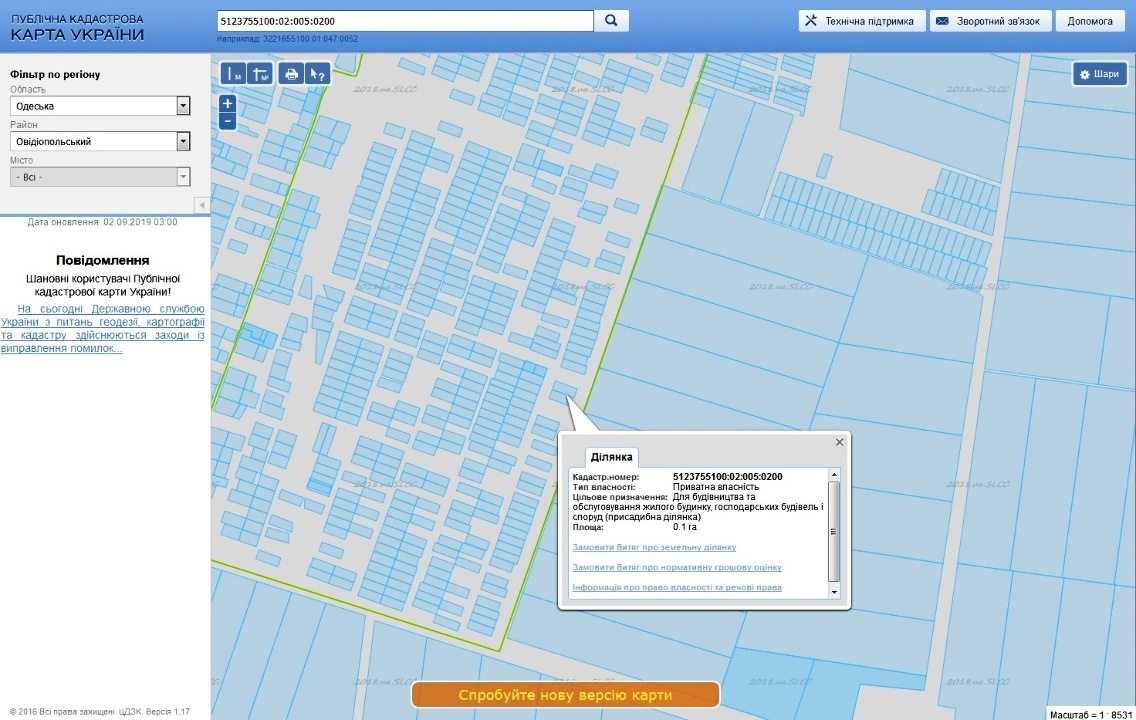The width and height of the screenshot is (1136, 720).
Task: Close the Ділянка info popup
Action: [839, 442]
